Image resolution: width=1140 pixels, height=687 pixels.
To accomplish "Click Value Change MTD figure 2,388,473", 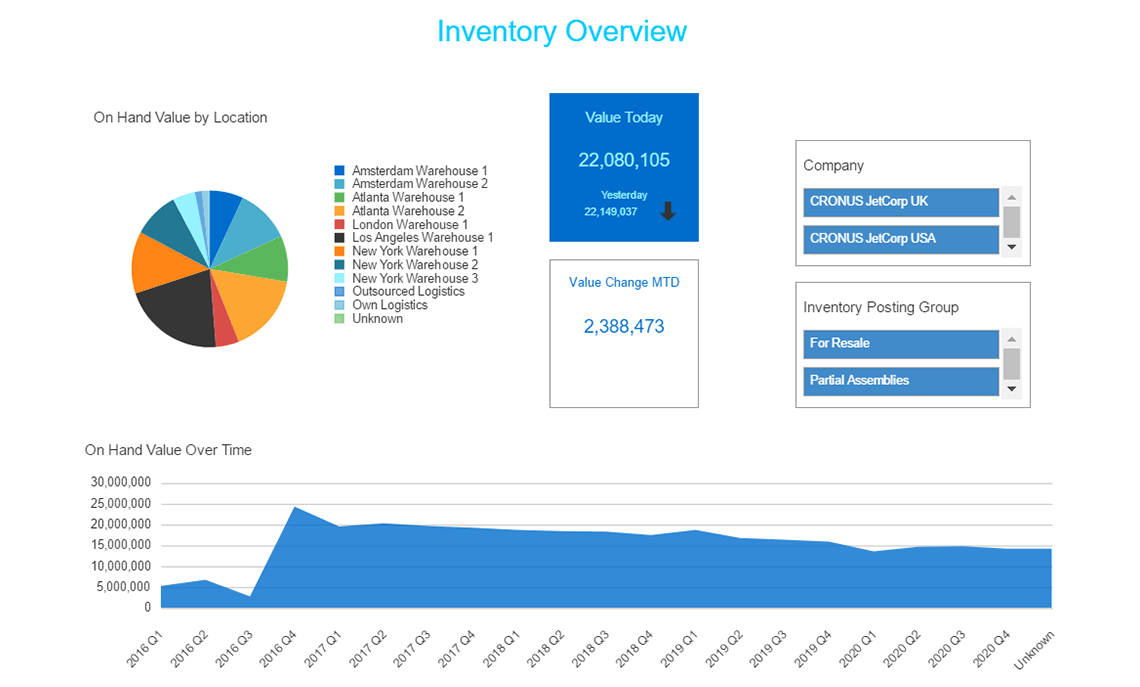I will [624, 326].
